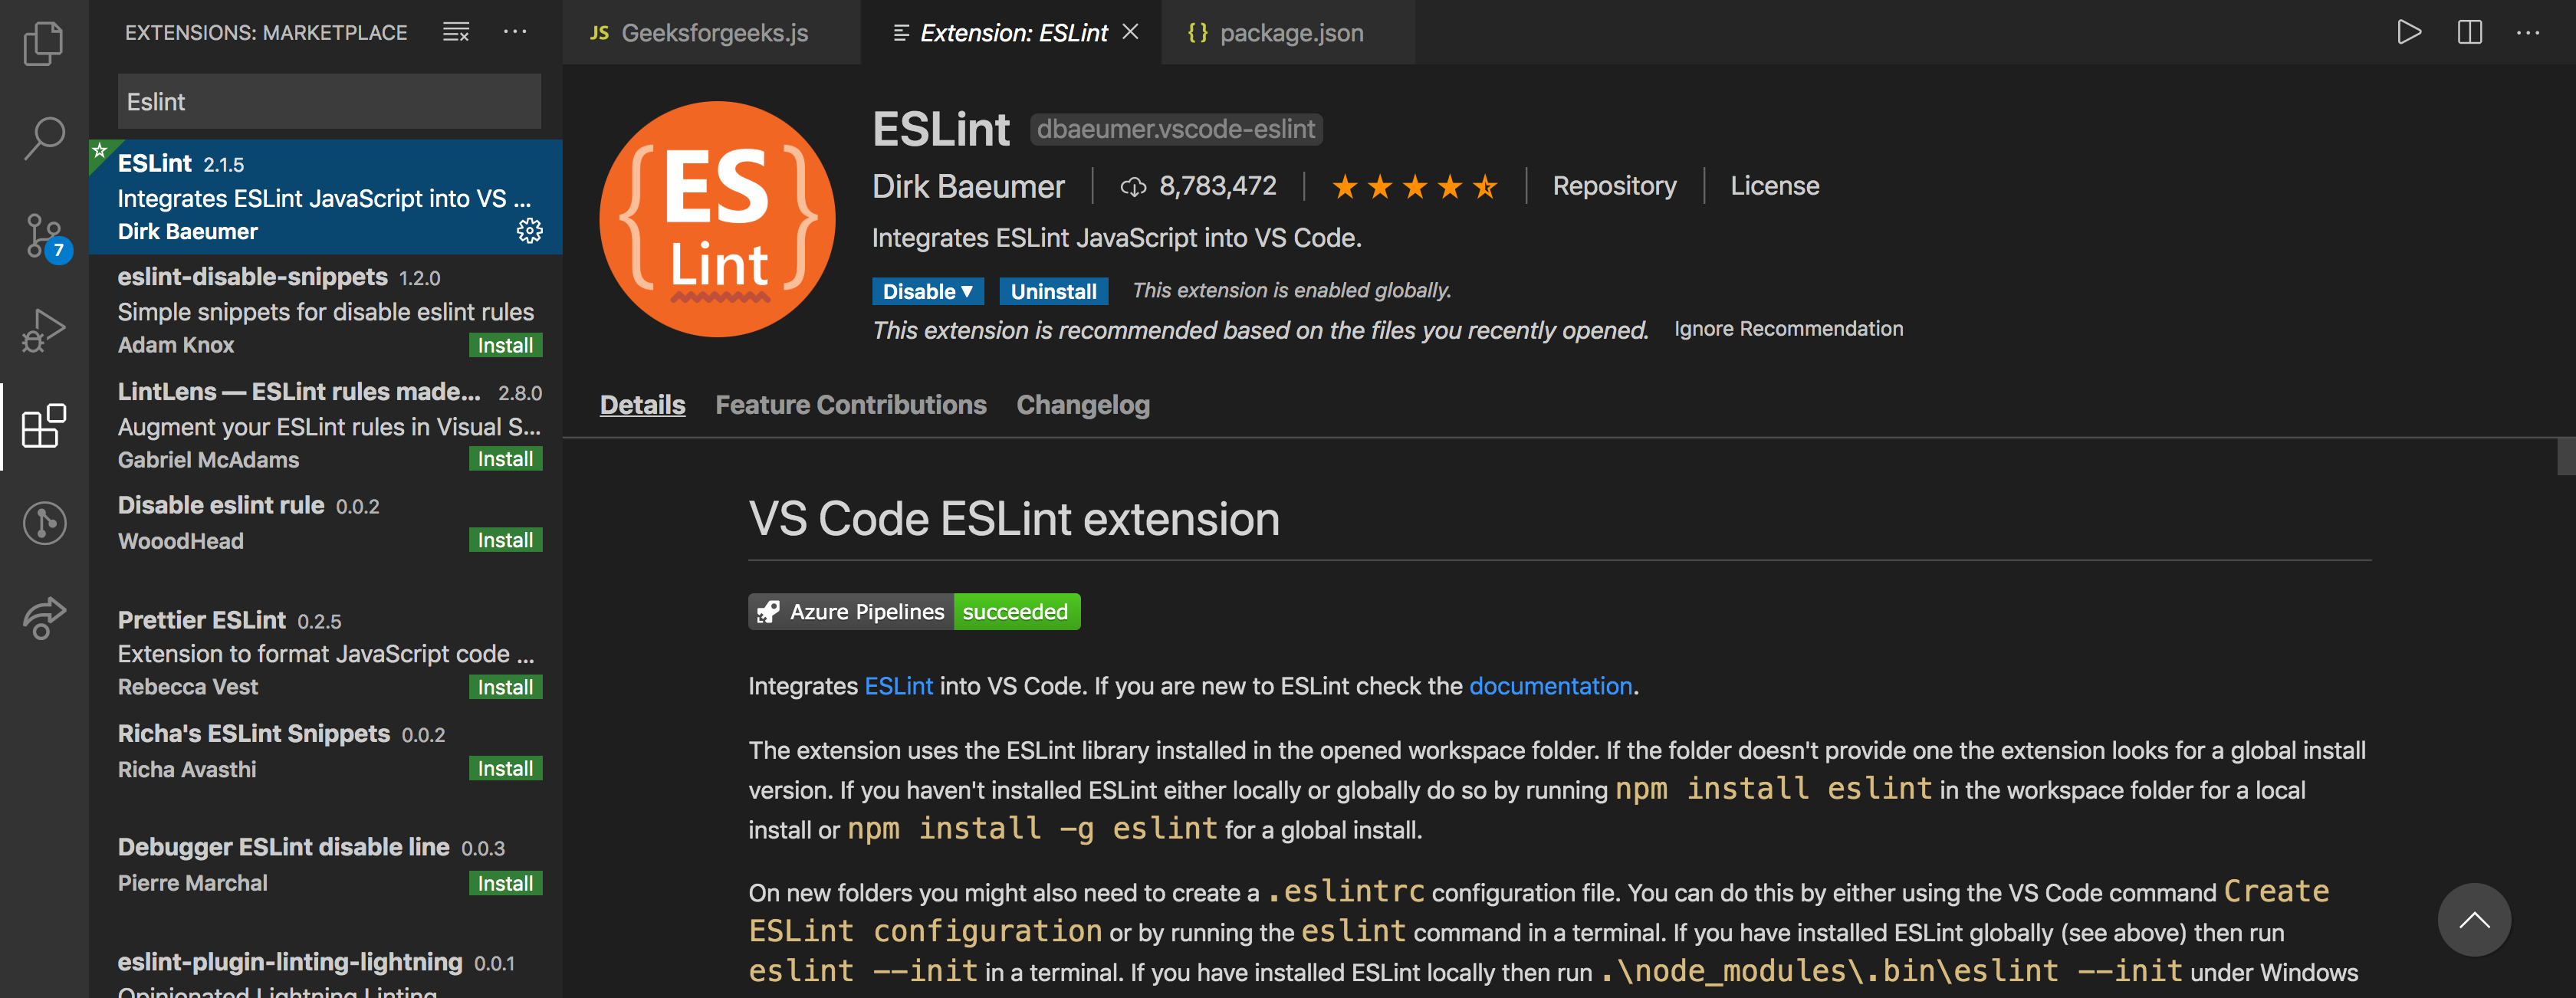Run the current file with the play icon
2576x998 pixels.
click(x=2409, y=31)
